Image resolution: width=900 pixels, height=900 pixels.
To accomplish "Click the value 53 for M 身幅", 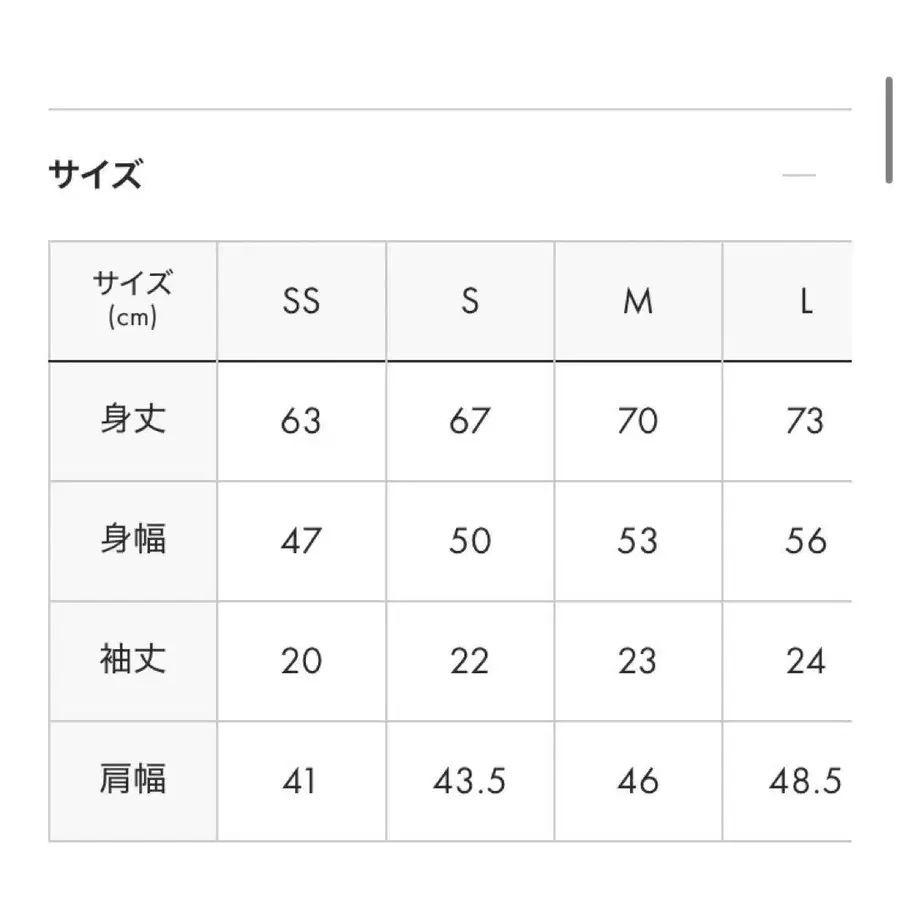I will pos(638,541).
